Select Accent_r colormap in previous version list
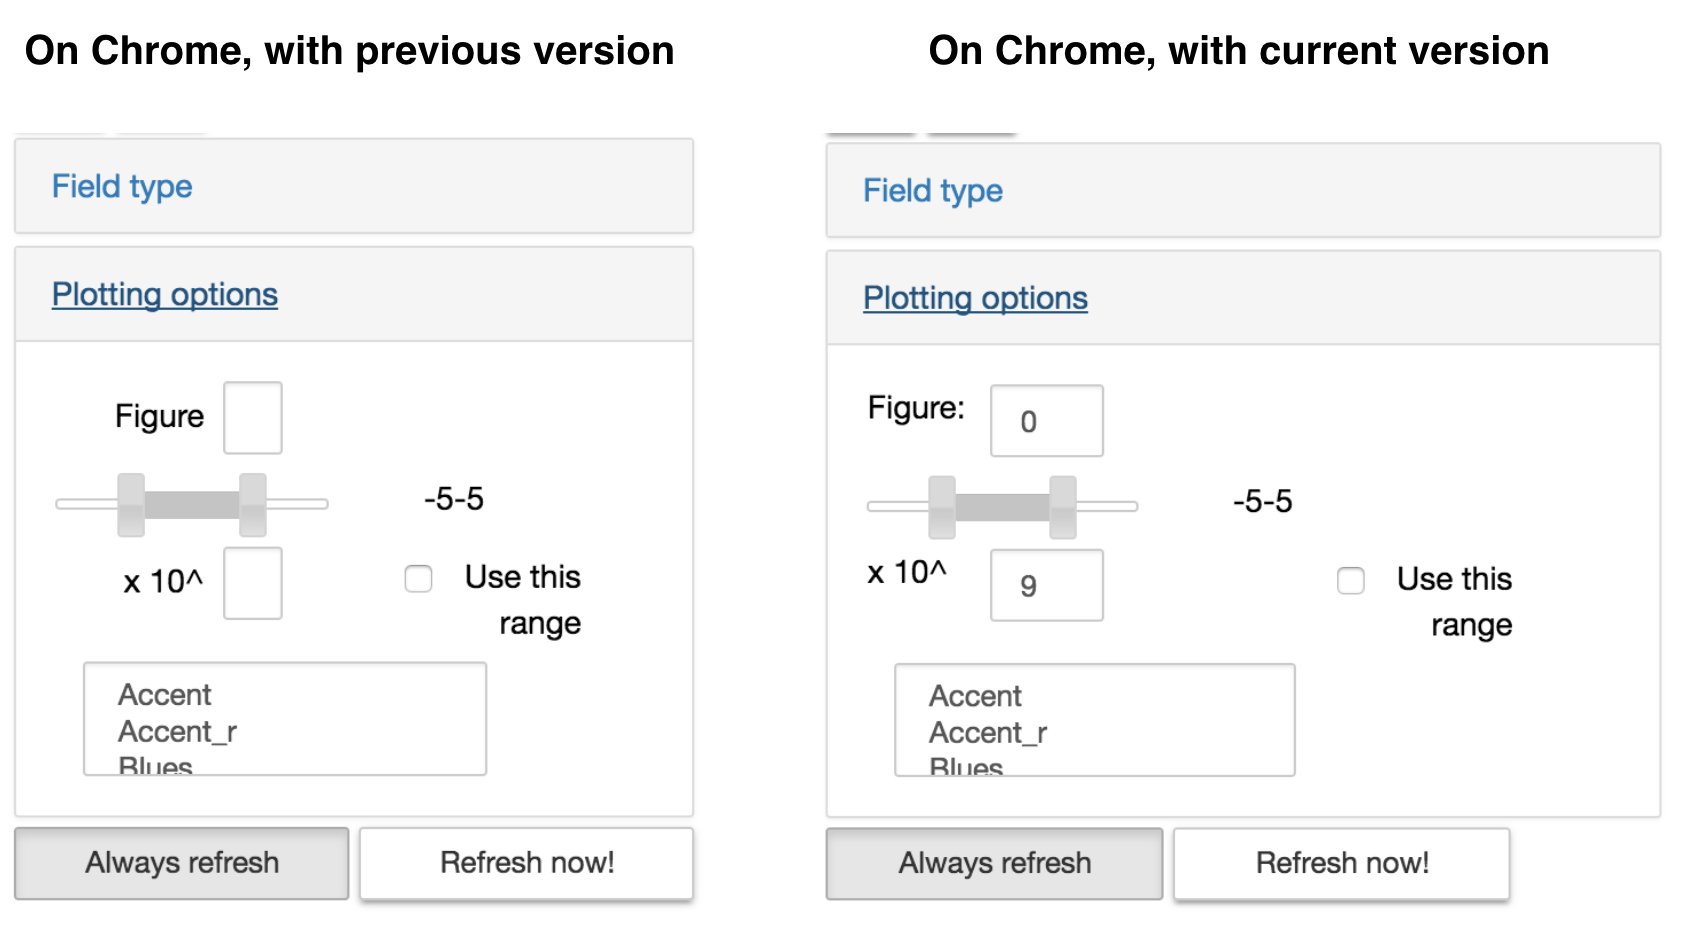 [x=177, y=732]
